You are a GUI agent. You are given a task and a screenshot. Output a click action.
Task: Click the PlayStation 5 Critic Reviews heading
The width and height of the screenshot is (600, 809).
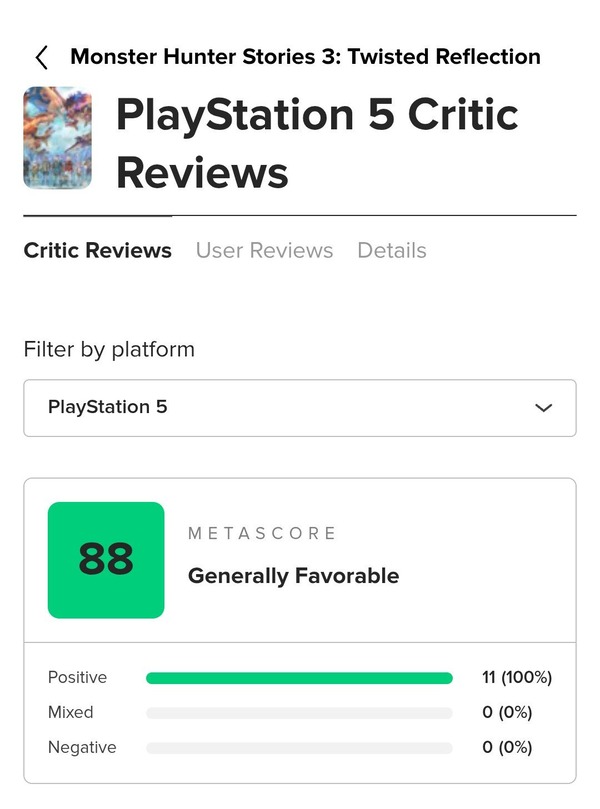pos(317,143)
